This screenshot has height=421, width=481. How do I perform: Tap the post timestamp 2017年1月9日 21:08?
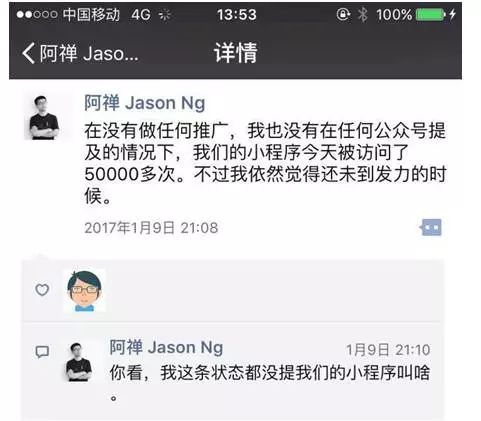pyautogui.click(x=151, y=228)
